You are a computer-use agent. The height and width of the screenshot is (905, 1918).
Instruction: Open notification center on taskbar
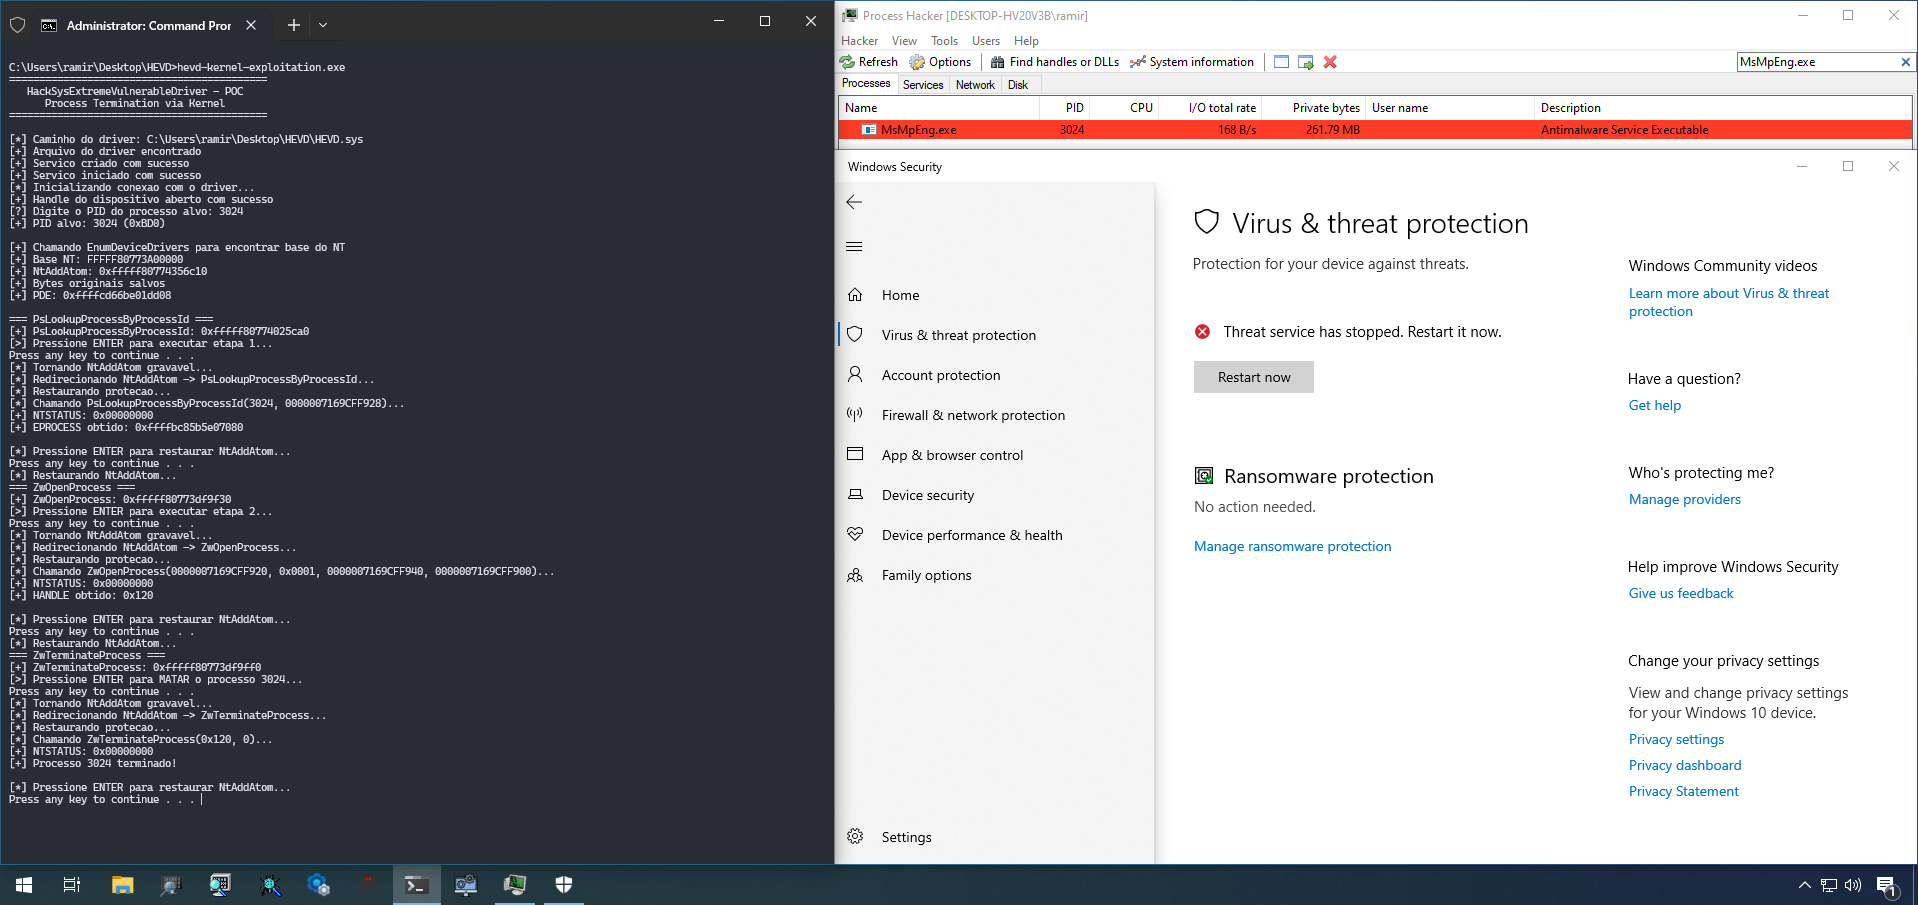[x=1887, y=886]
